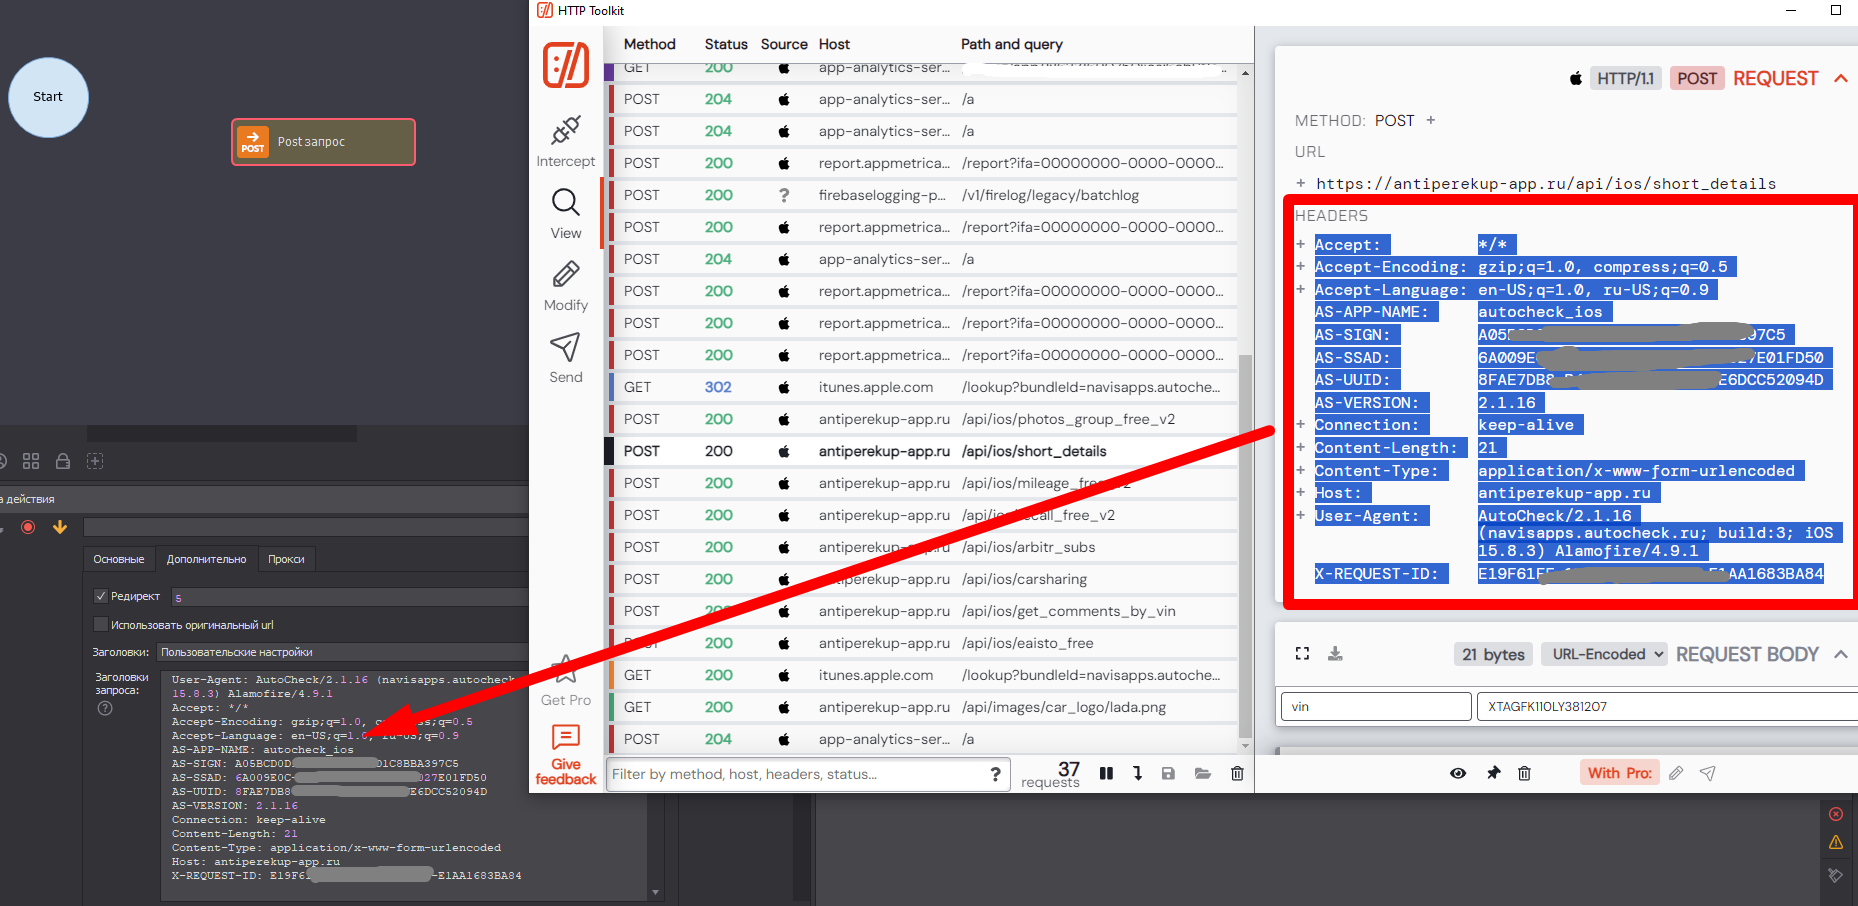Select the /api/ios/carsharing request row

click(x=921, y=579)
